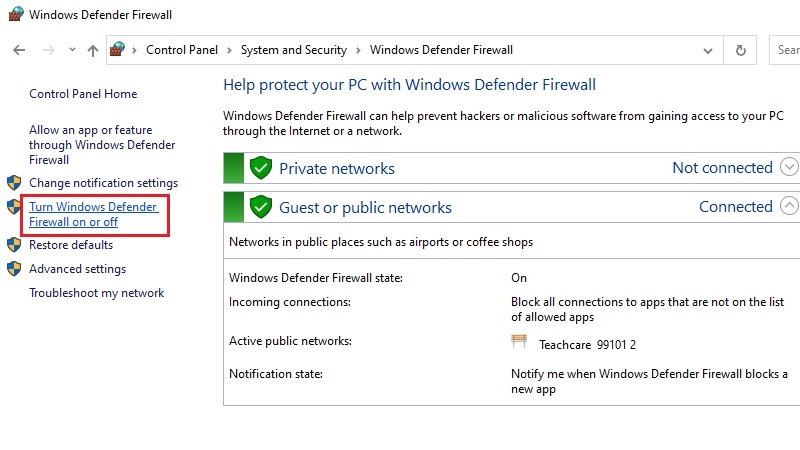Select System and Security breadcrumb item
The height and width of the screenshot is (450, 800).
(x=293, y=50)
